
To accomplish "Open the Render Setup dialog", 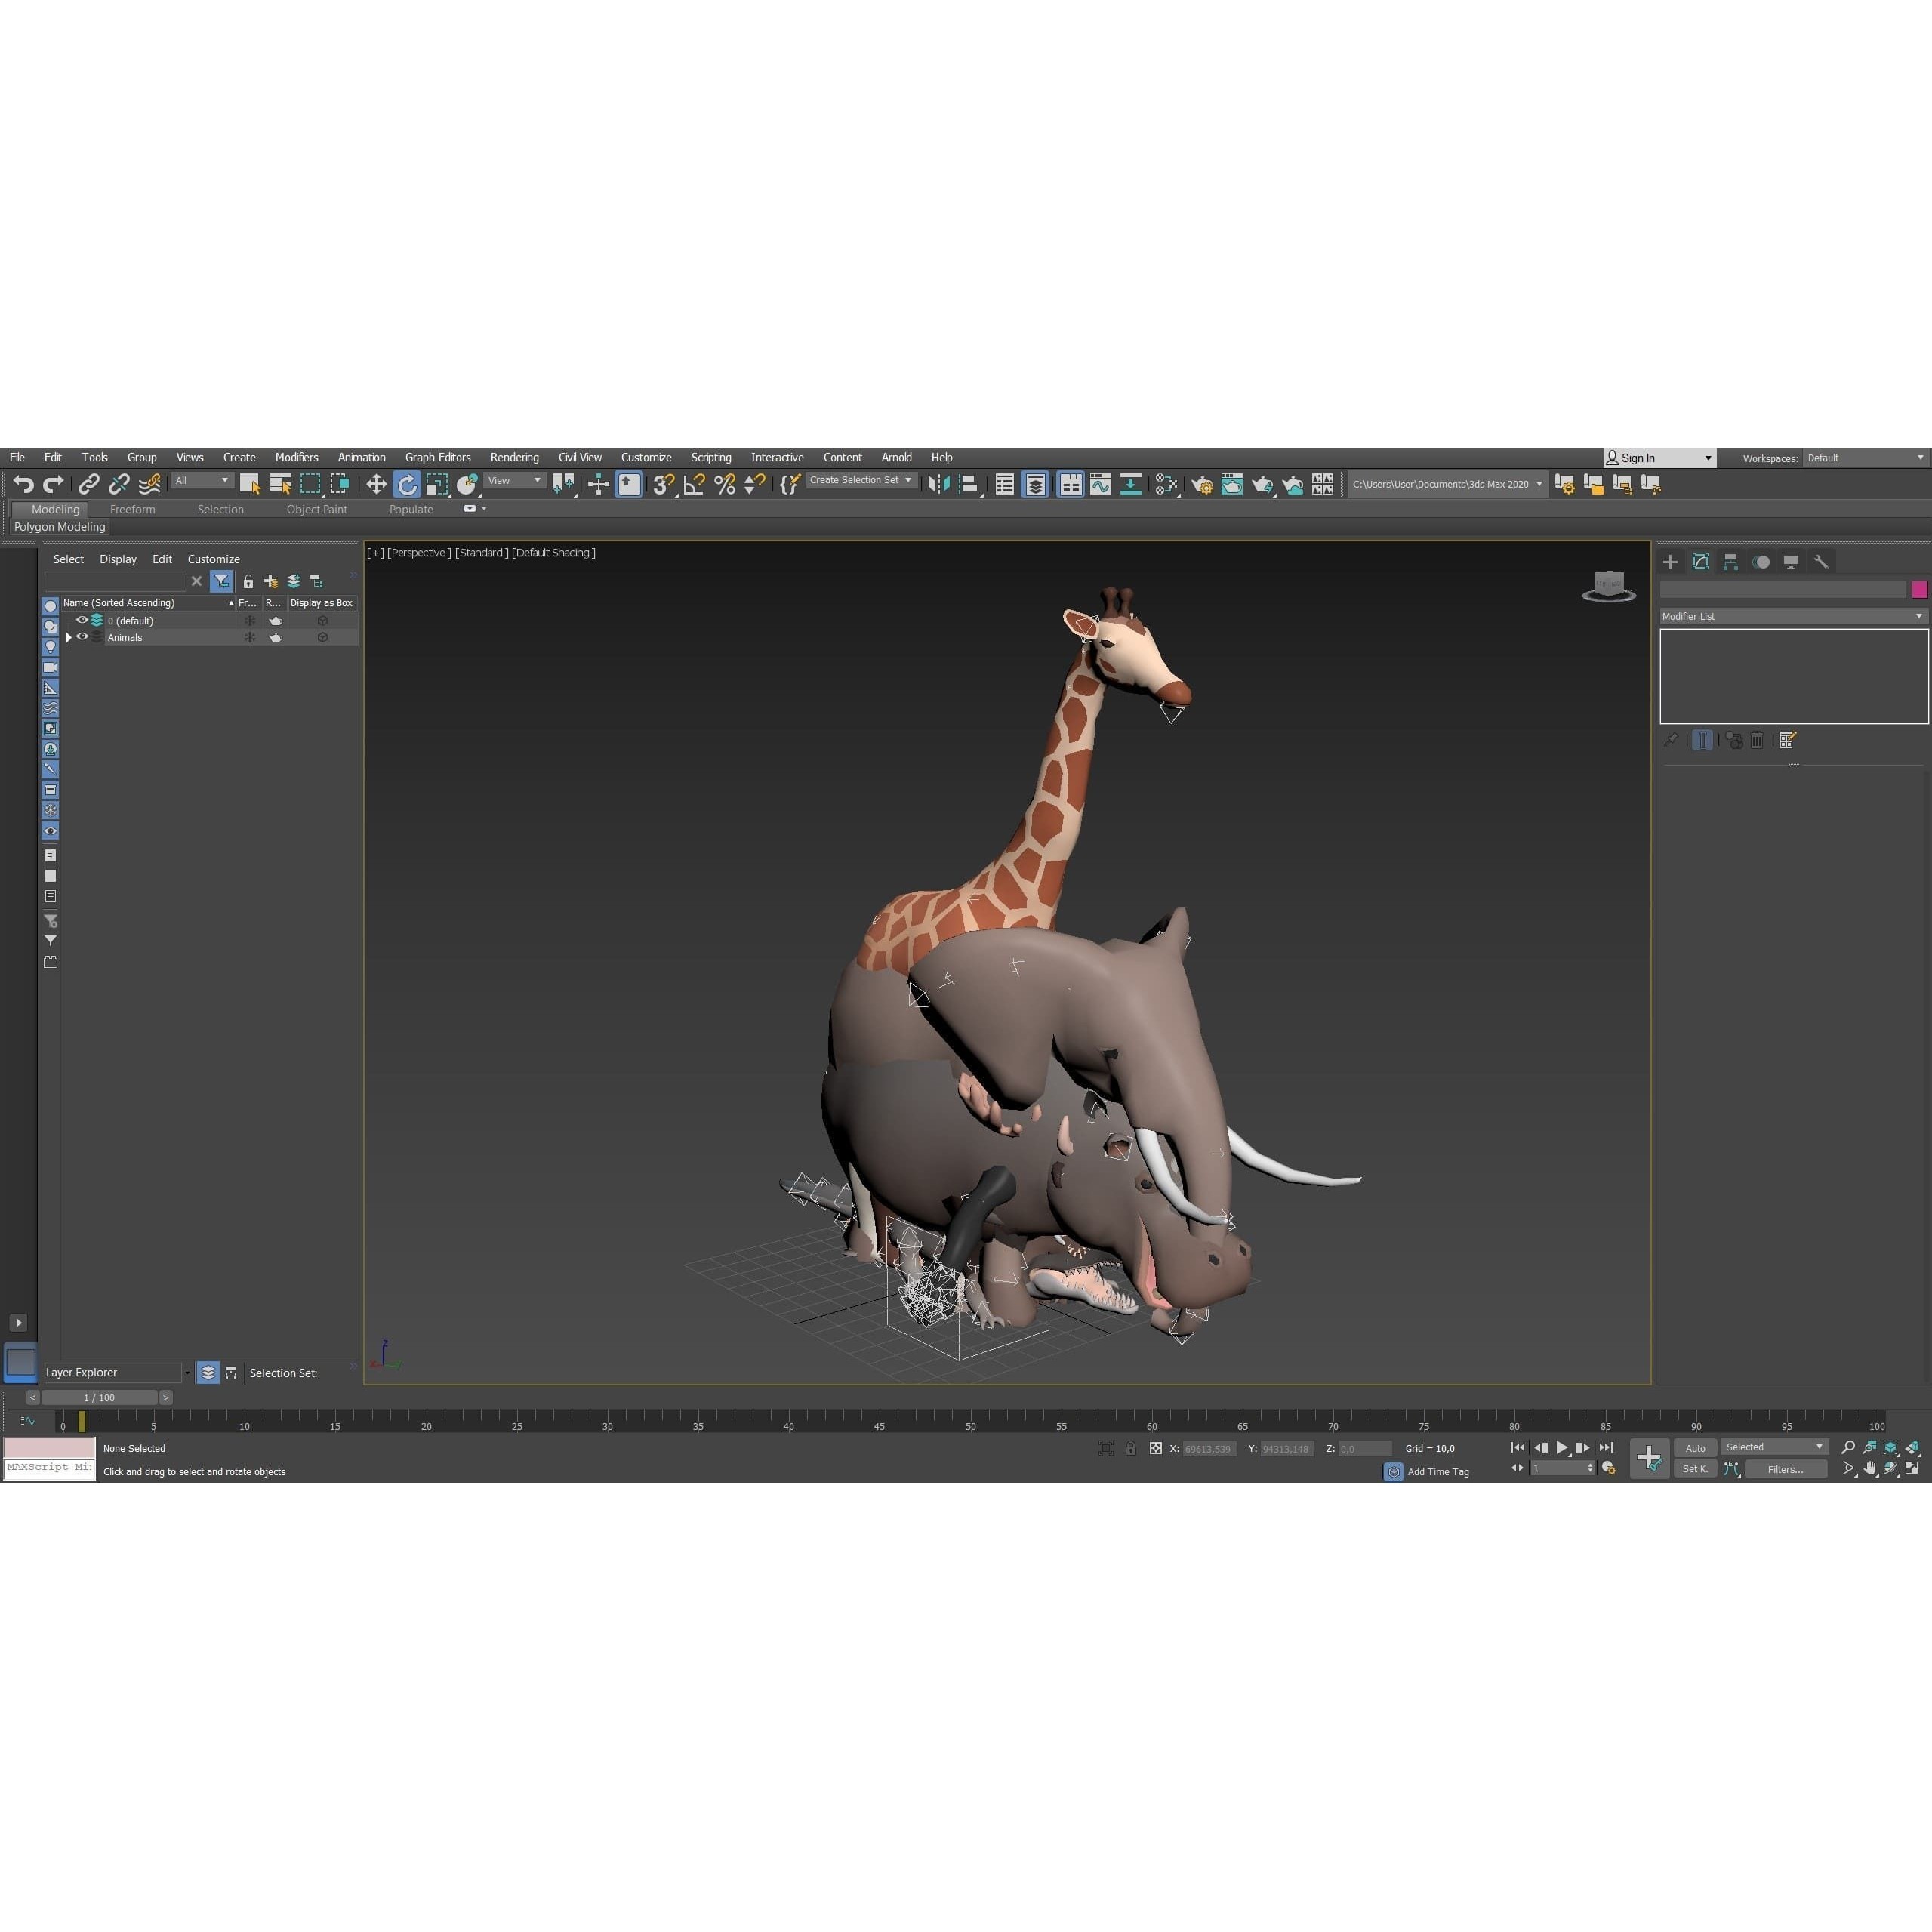I will tap(1203, 485).
